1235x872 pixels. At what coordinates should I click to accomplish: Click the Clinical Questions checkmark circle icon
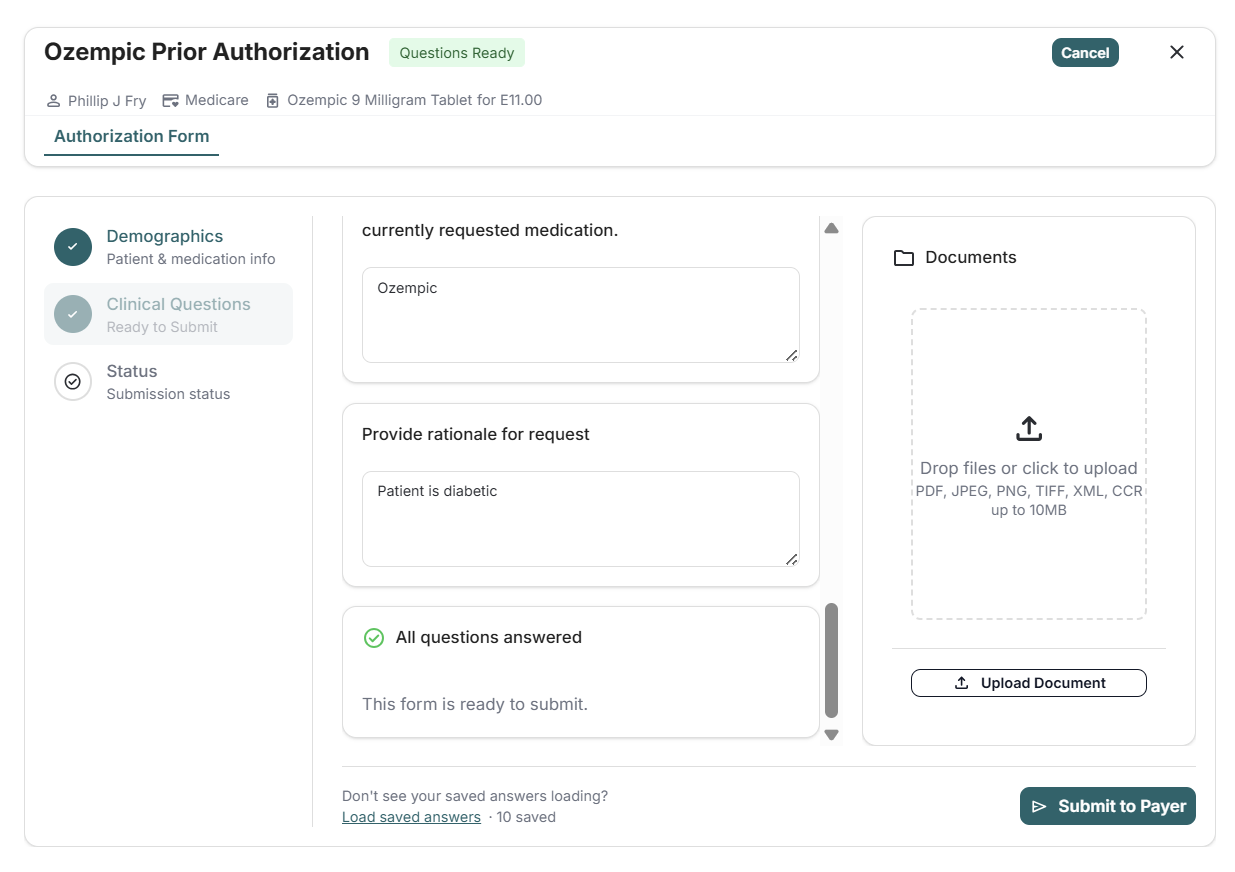(73, 314)
